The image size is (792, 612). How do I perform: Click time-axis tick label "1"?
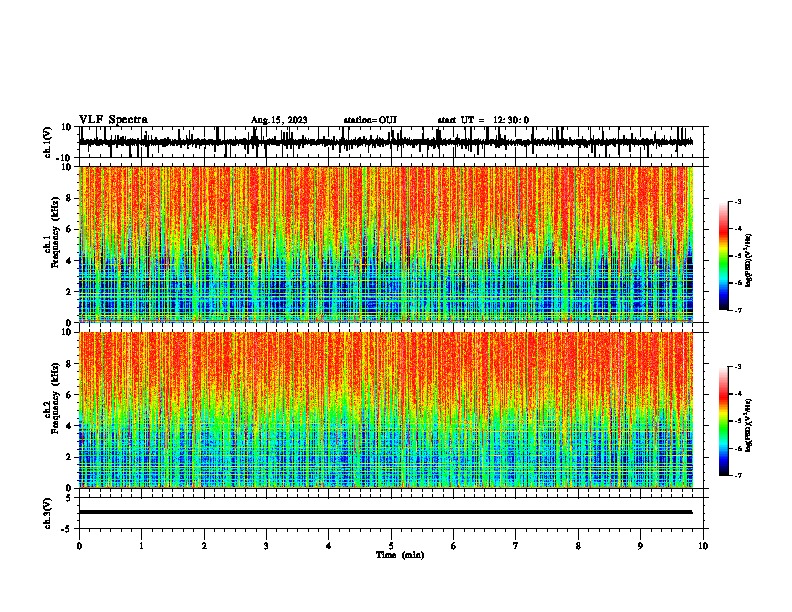pos(141,546)
